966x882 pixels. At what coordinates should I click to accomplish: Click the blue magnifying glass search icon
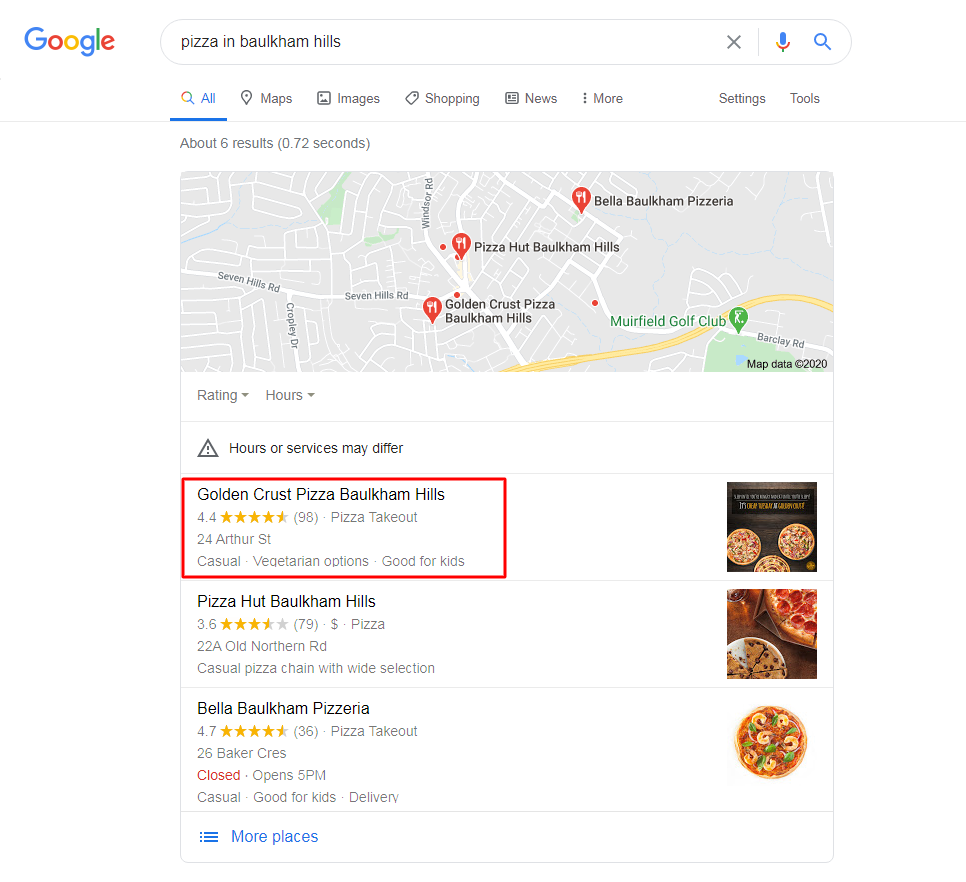(x=822, y=42)
